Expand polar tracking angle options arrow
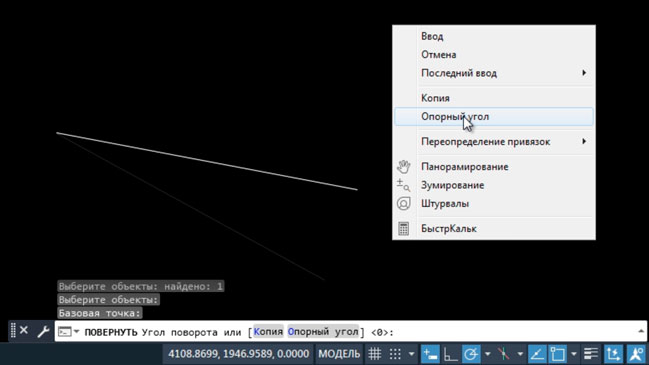The height and width of the screenshot is (365, 649). pyautogui.click(x=487, y=354)
